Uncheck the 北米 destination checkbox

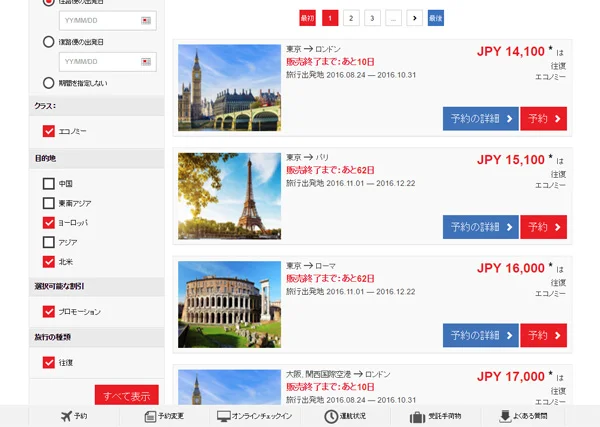pos(49,262)
